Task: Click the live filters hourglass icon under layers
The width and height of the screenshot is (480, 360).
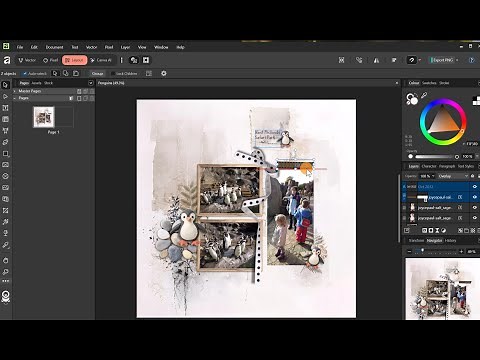Action: tap(437, 230)
